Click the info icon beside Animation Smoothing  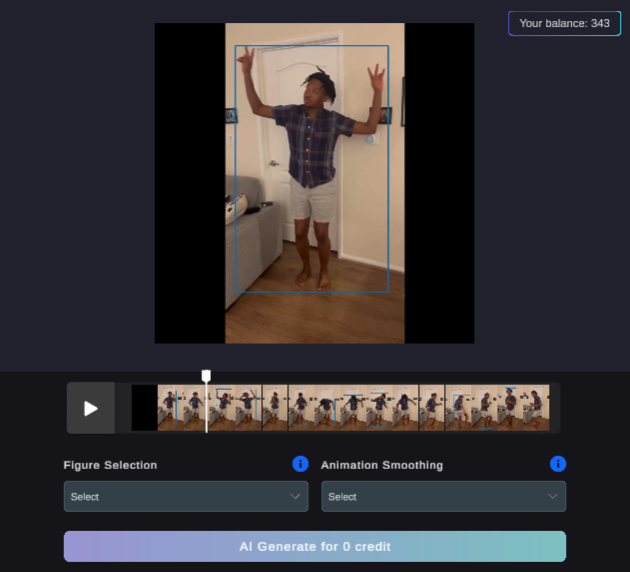(558, 464)
